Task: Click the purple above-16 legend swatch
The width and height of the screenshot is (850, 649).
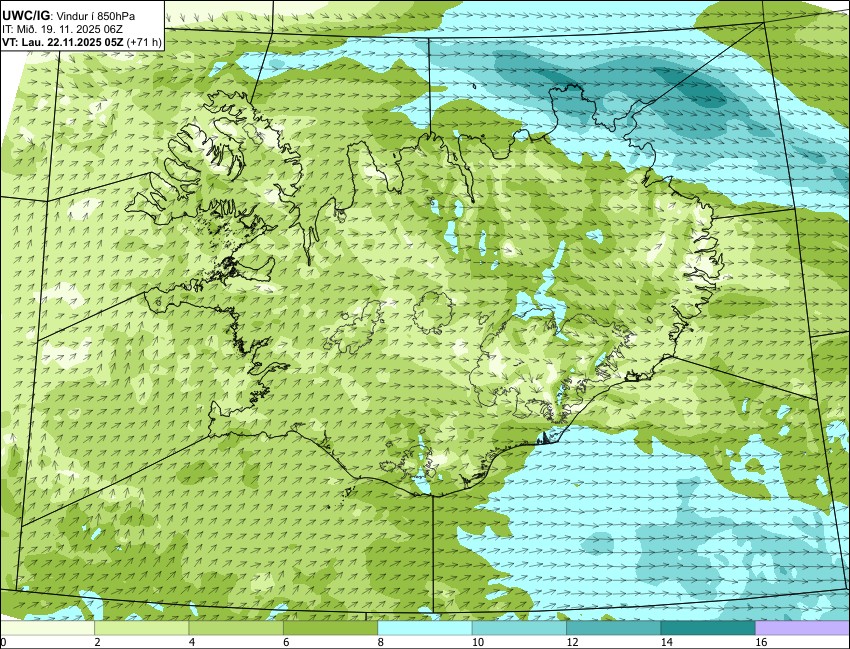Action: click(x=802, y=628)
